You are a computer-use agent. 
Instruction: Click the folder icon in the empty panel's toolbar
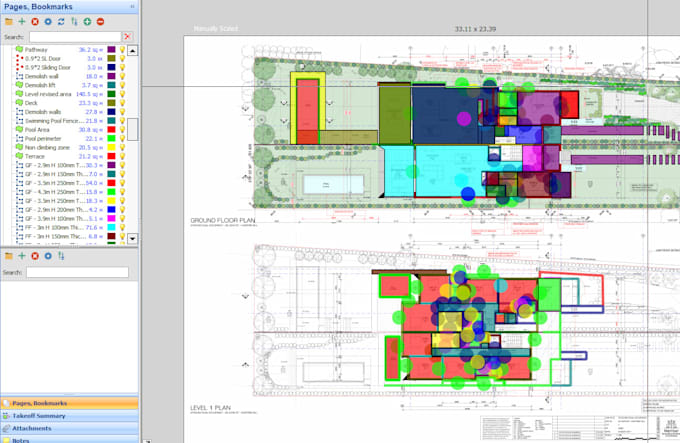coord(9,256)
